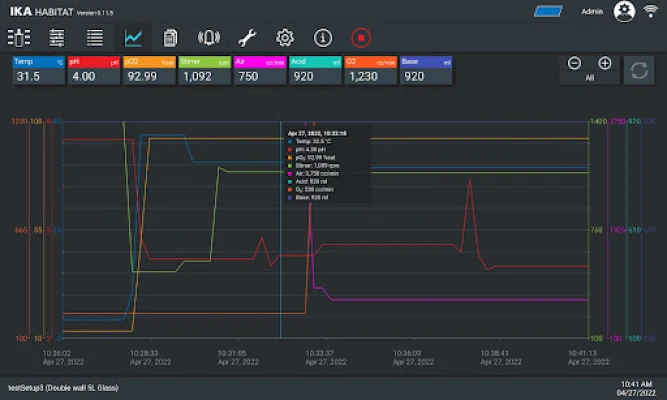Viewport: 667px width, 400px height.
Task: Open the alarms bell icon
Action: 209,38
